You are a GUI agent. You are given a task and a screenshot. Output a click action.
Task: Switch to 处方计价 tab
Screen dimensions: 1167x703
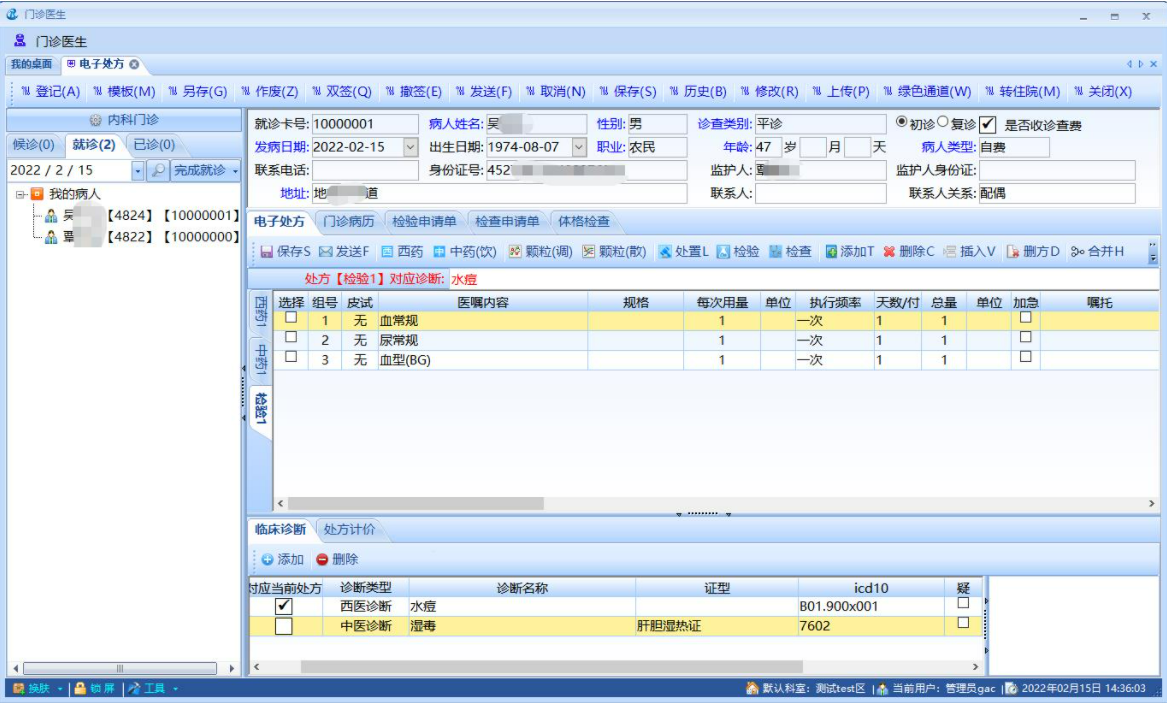[x=349, y=530]
